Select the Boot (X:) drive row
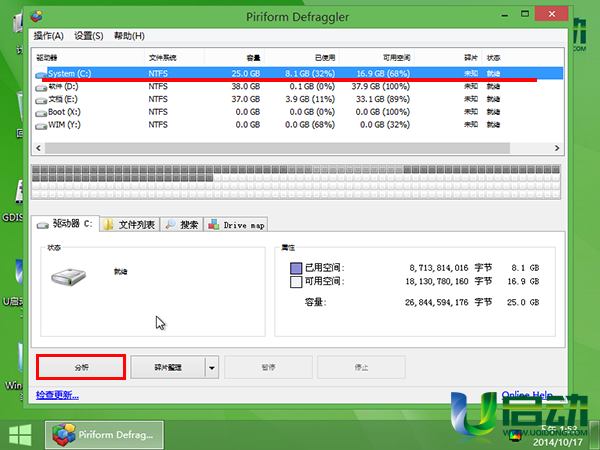 (x=298, y=112)
